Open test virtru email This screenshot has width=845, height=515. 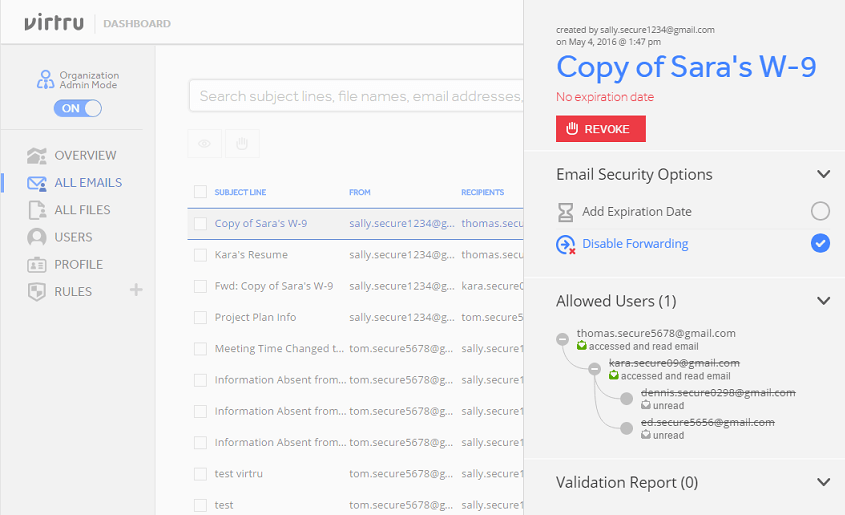(x=239, y=474)
